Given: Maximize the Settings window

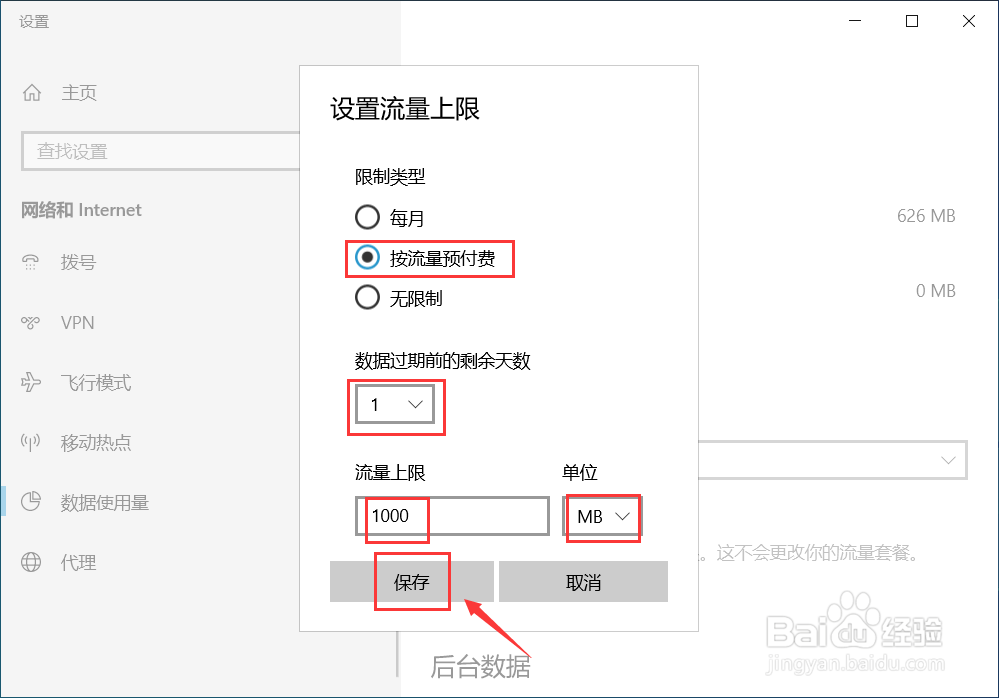Looking at the screenshot, I should [912, 21].
